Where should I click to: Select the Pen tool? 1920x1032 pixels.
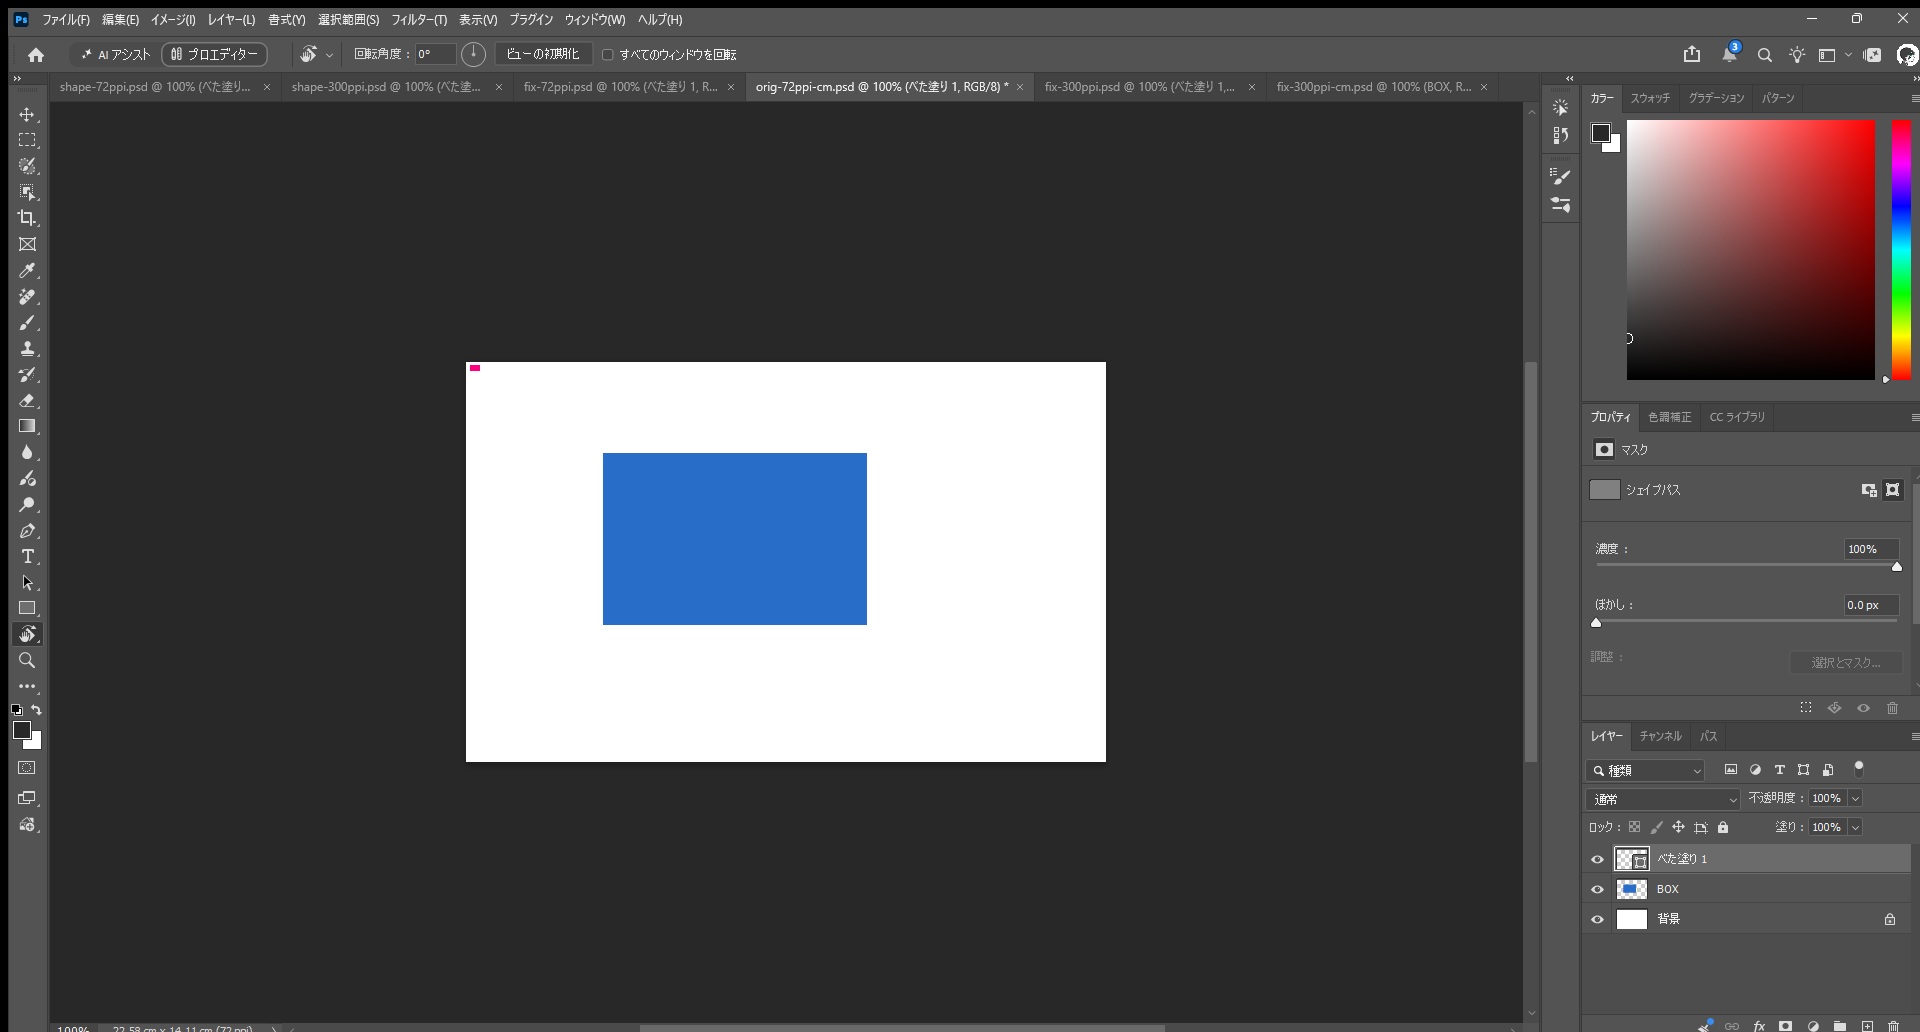(27, 530)
